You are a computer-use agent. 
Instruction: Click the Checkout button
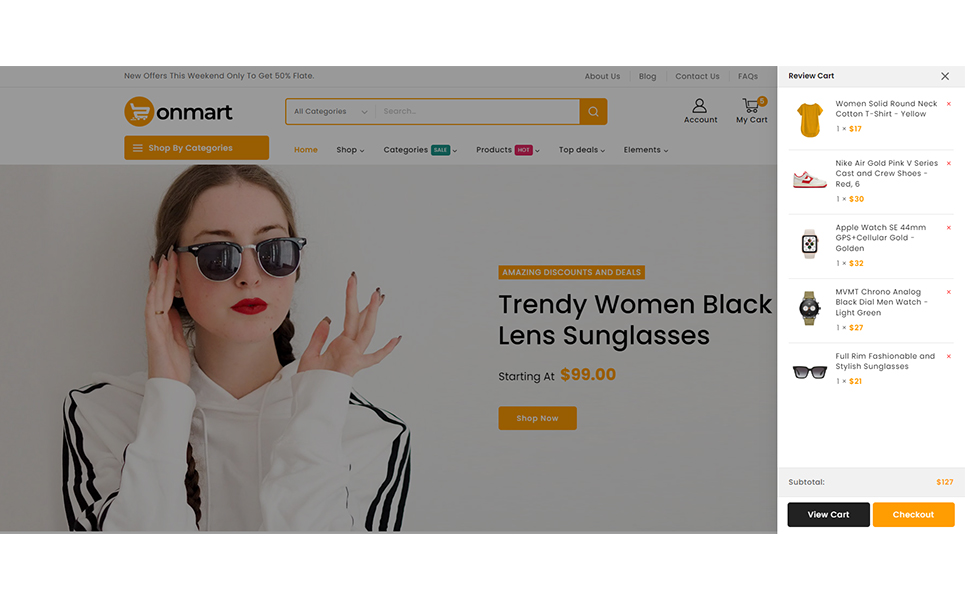913,514
